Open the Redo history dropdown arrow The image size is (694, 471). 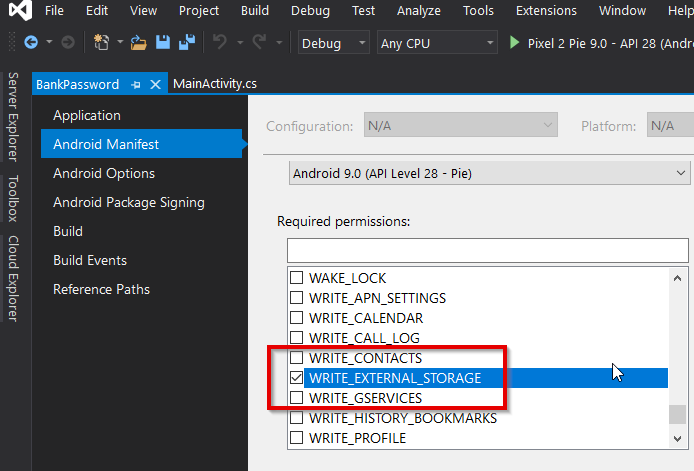click(279, 43)
